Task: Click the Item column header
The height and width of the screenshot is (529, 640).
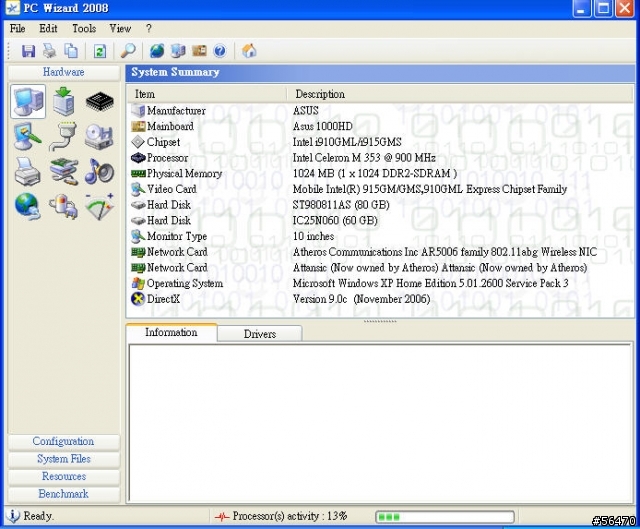Action: click(x=207, y=94)
